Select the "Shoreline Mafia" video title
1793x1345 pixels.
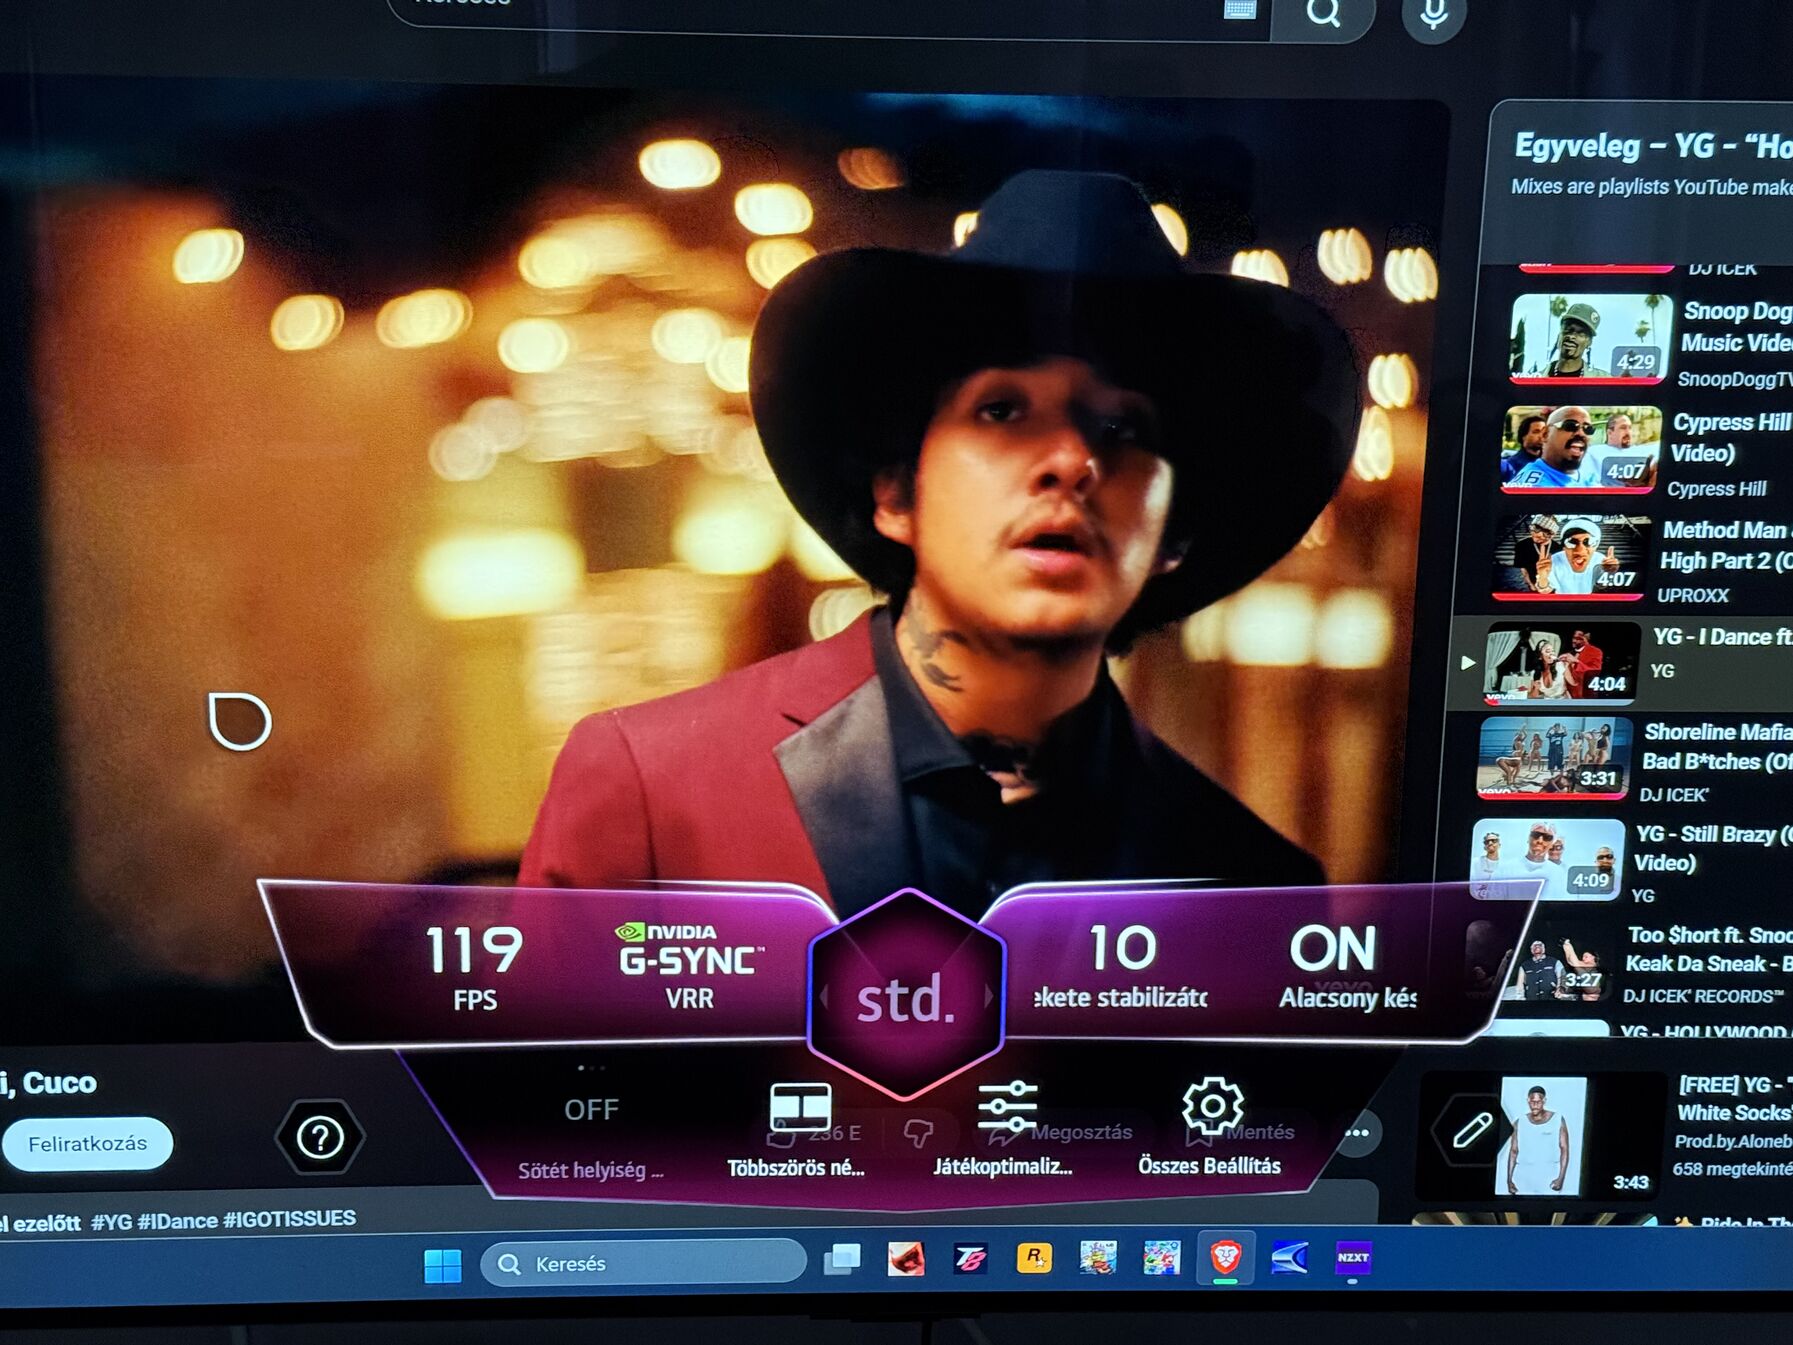(1717, 746)
